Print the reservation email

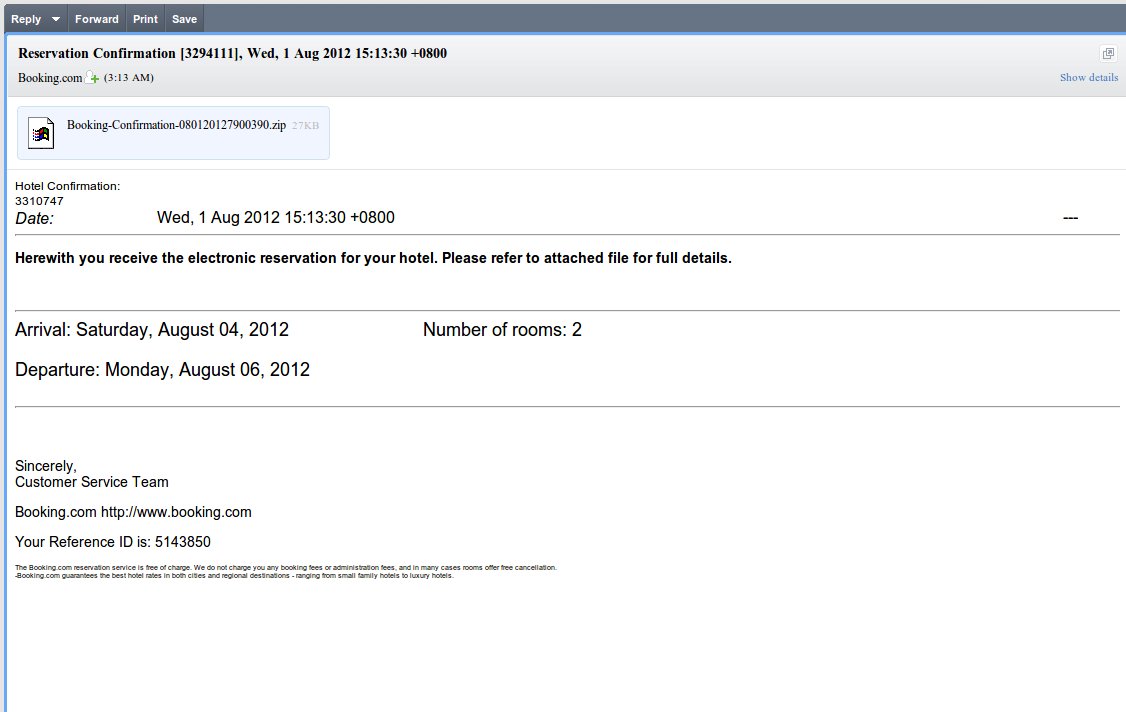(145, 19)
